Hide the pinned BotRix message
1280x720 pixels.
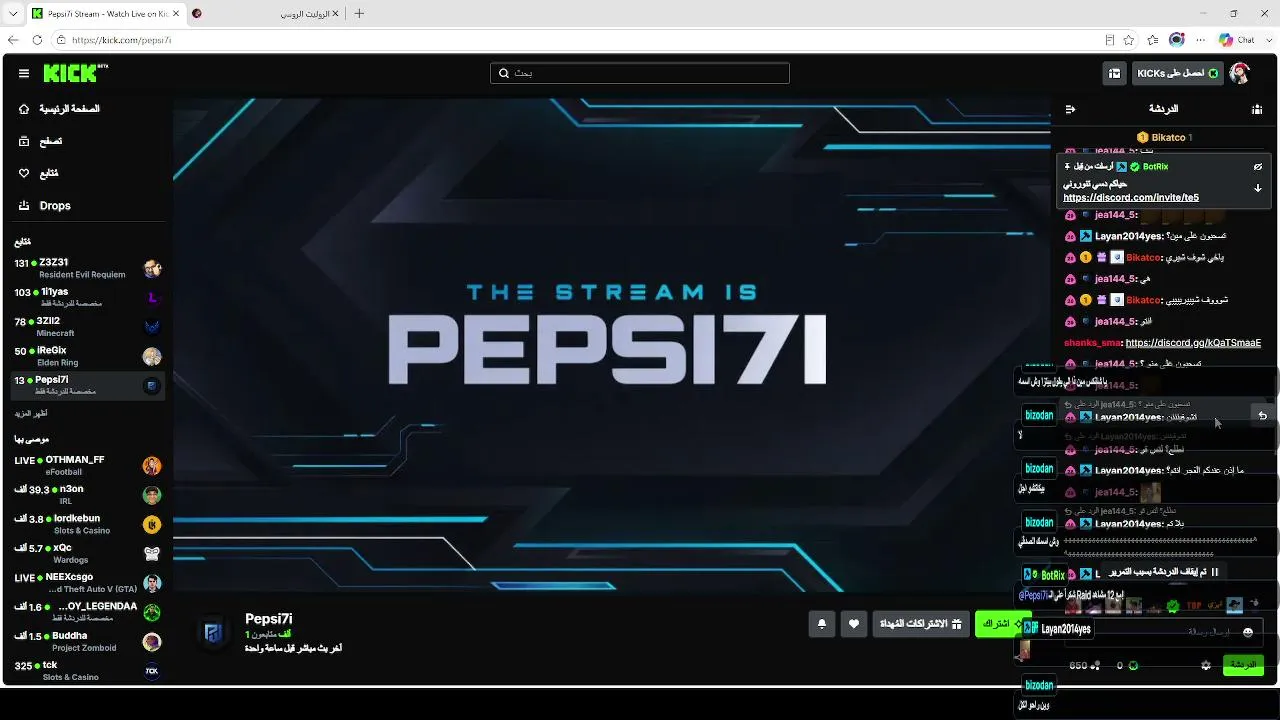point(1258,167)
